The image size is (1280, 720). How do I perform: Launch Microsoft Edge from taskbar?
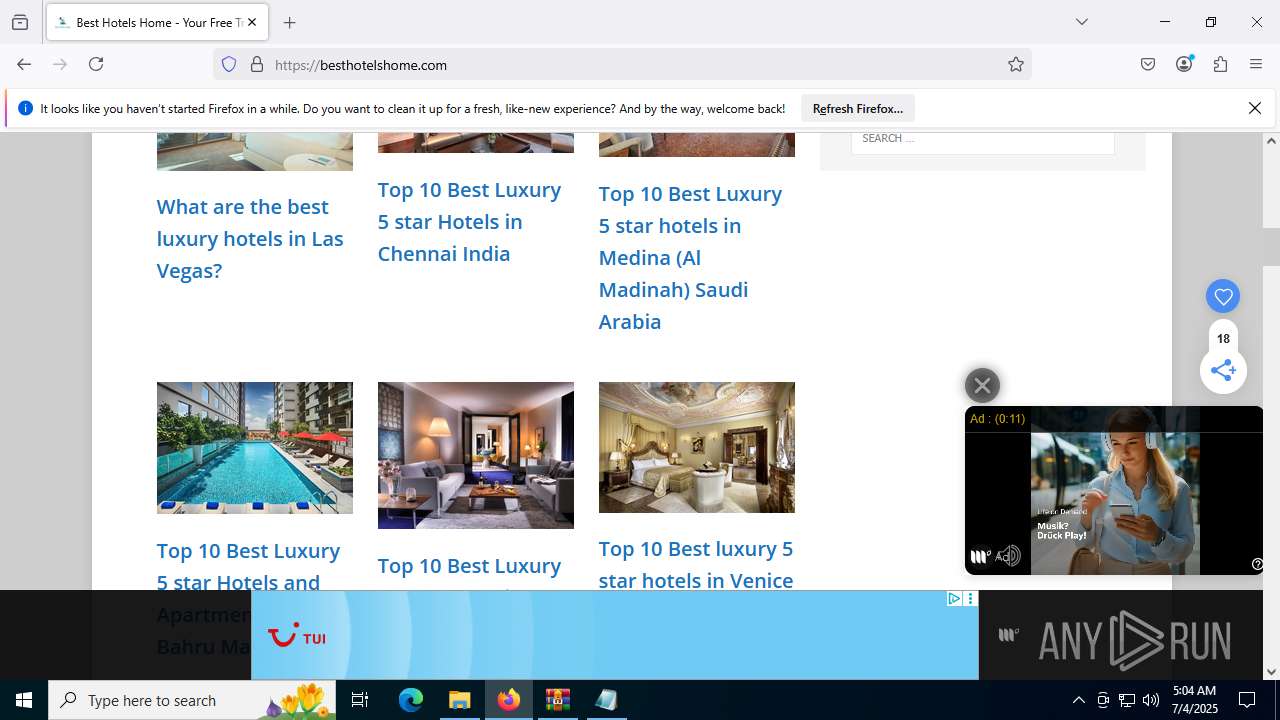pos(411,700)
